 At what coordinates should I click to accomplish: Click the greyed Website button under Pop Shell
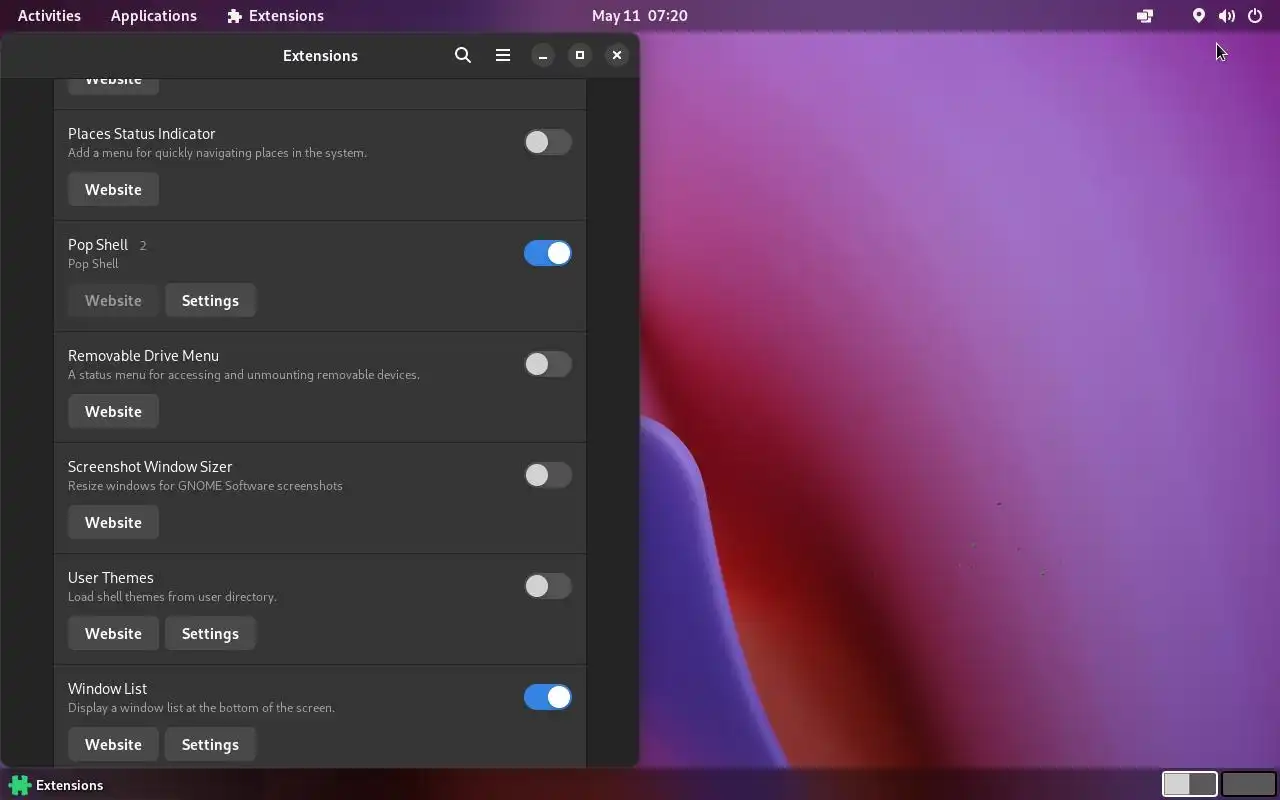click(113, 301)
